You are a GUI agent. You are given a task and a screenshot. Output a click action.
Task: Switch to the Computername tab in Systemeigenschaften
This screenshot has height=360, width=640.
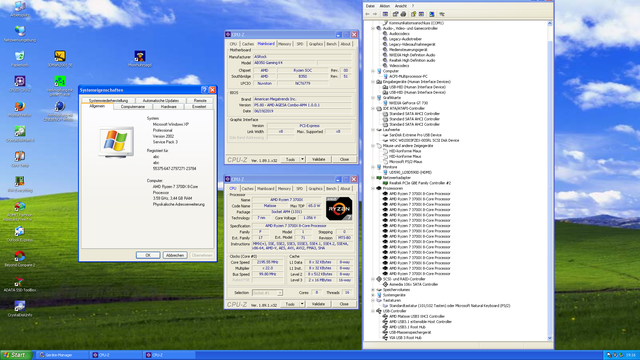pyautogui.click(x=133, y=107)
